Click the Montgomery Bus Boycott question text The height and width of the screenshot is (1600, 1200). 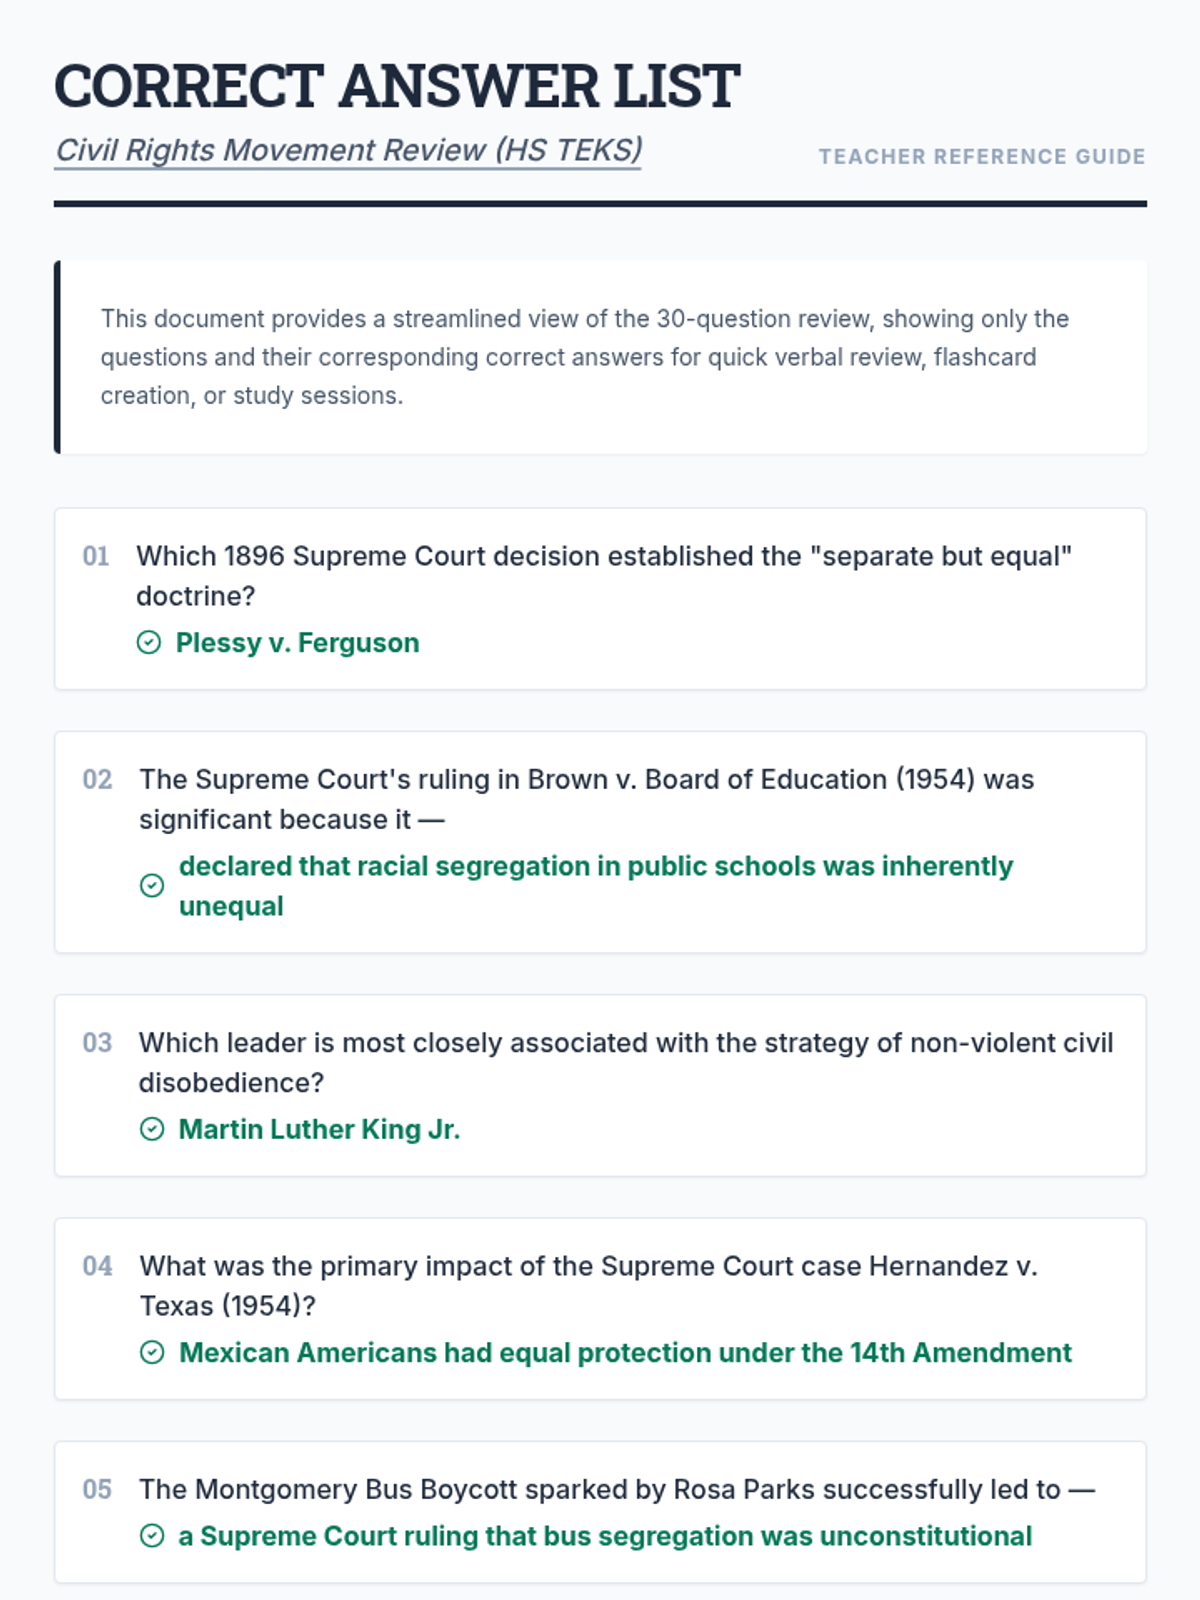tap(617, 1490)
